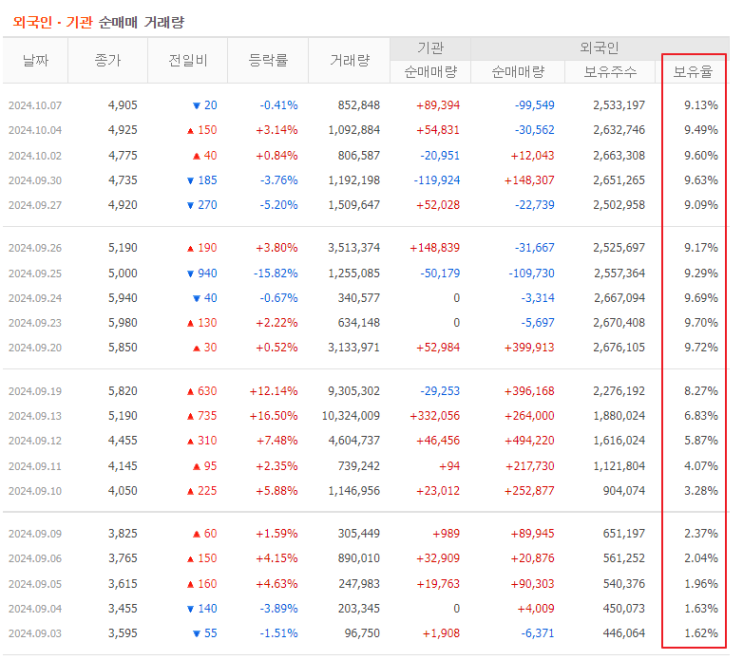Click institution net trade -119,924
This screenshot has height=660, width=743.
coord(437,180)
